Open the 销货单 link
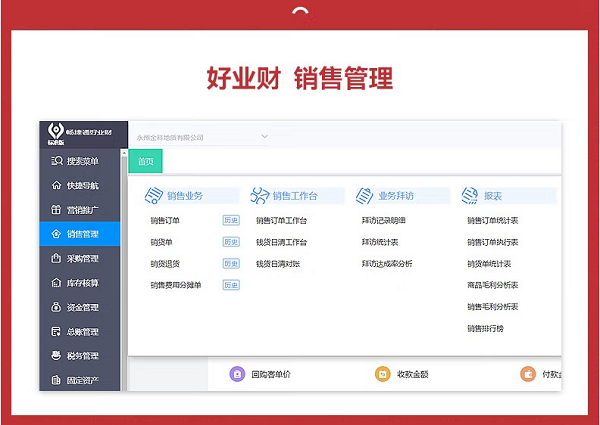 [161, 242]
